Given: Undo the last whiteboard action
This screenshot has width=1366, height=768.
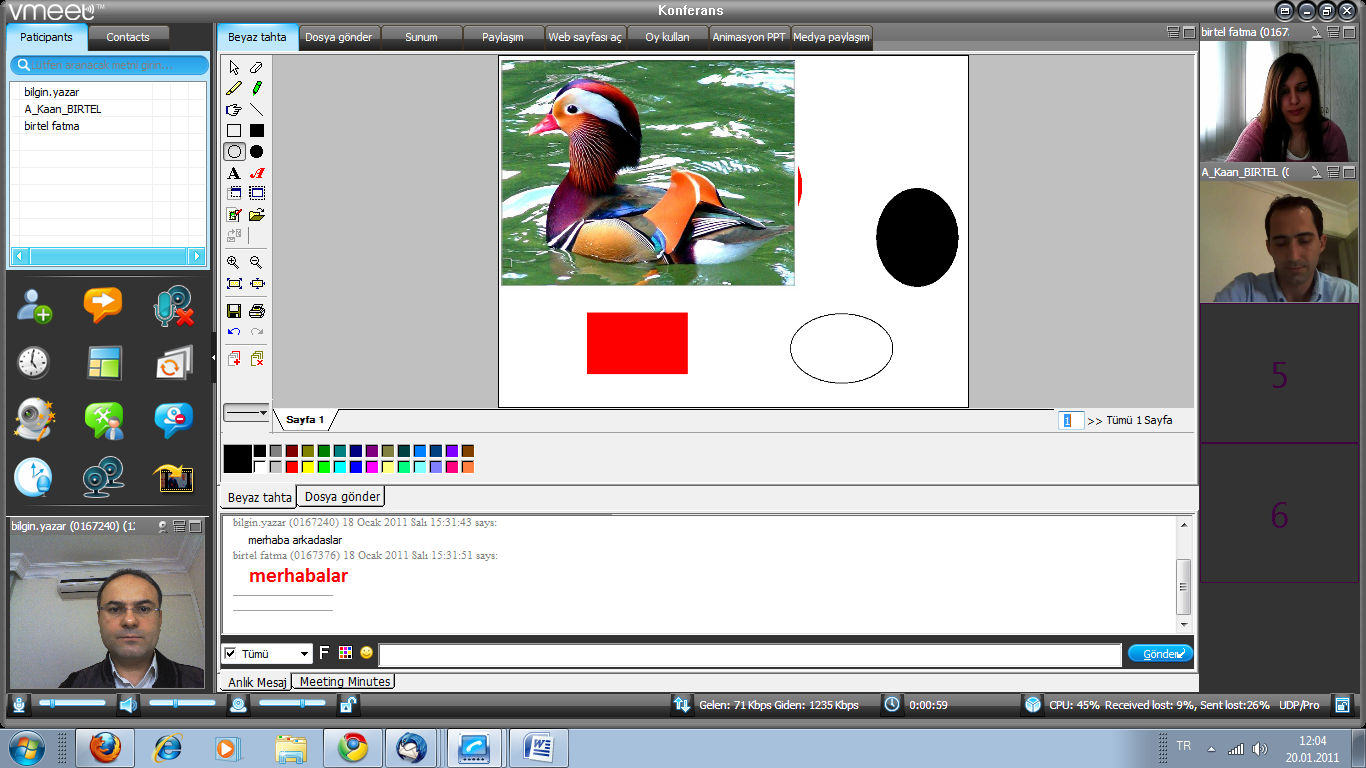Looking at the screenshot, I should [x=234, y=332].
